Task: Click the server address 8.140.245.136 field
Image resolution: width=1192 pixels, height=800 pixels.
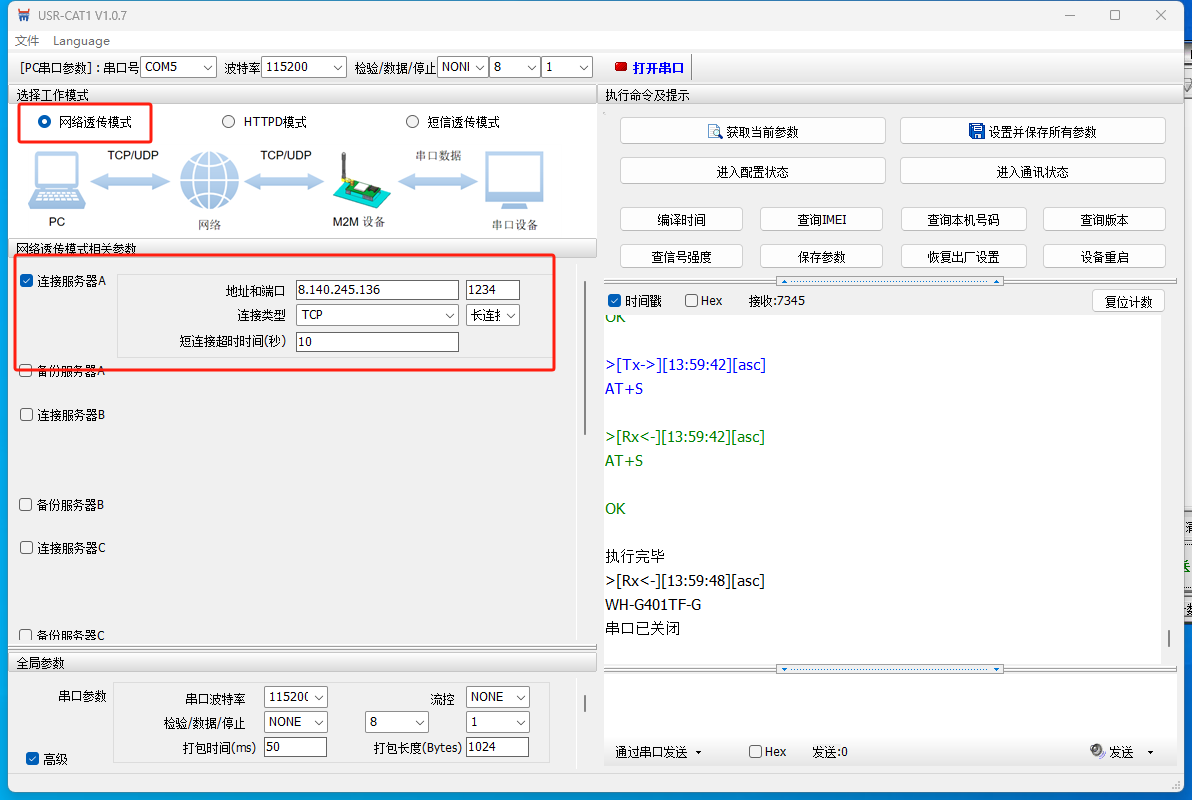Action: click(x=377, y=290)
